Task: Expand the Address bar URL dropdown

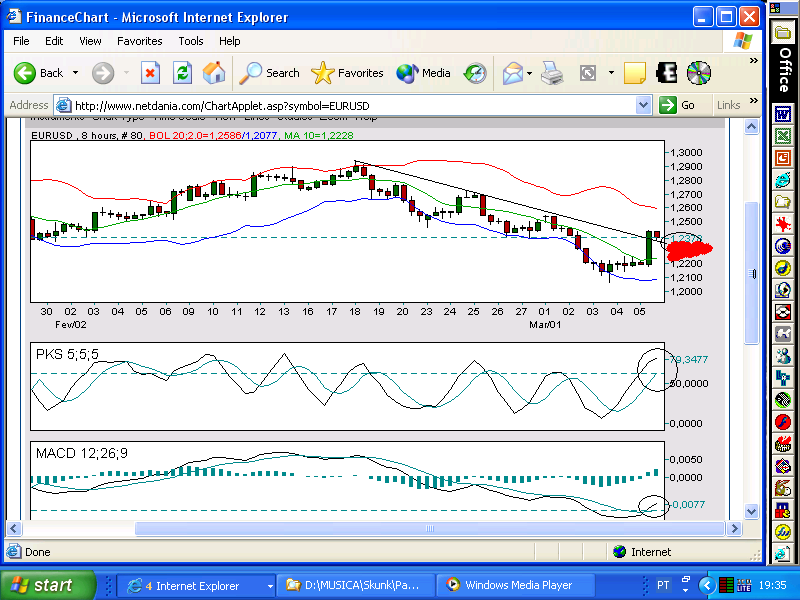Action: click(x=643, y=106)
